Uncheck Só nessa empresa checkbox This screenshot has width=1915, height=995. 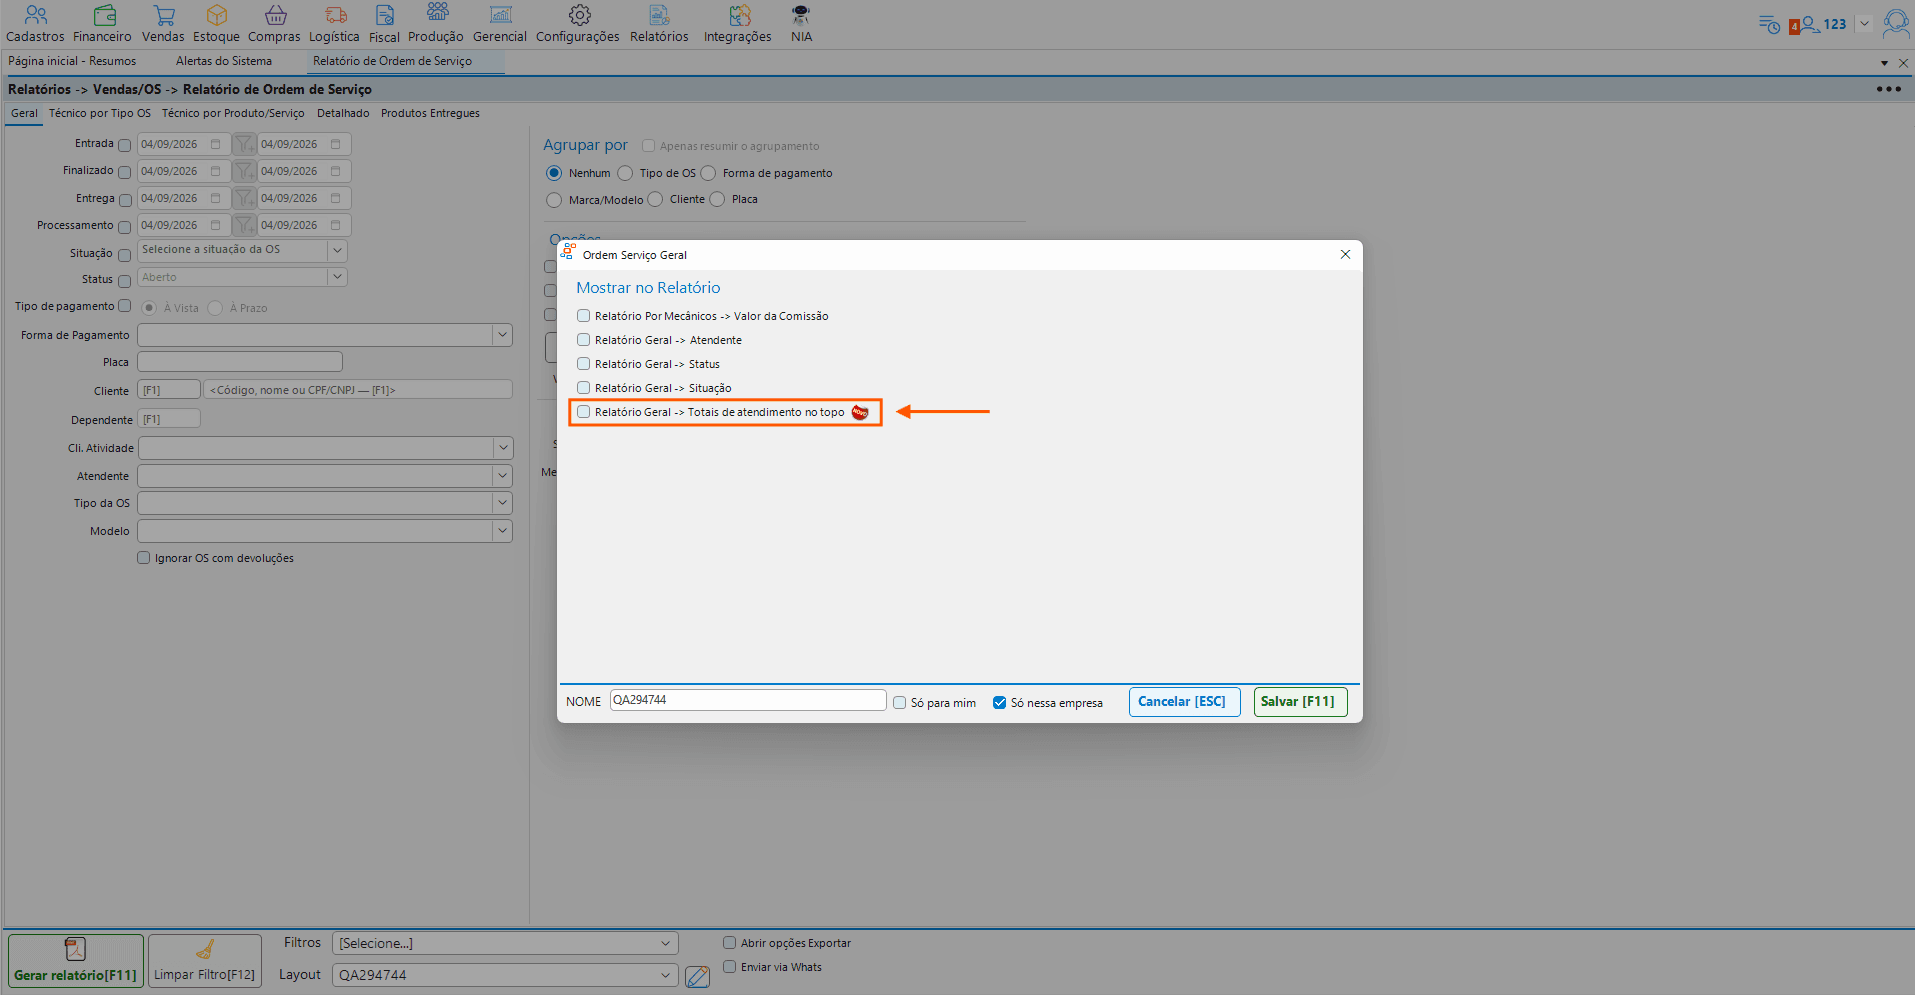pos(999,703)
